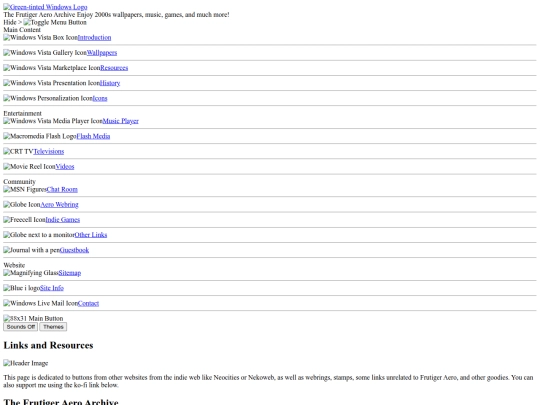The height and width of the screenshot is (405, 540).
Task: Open the Other Links page
Action: click(x=91, y=235)
